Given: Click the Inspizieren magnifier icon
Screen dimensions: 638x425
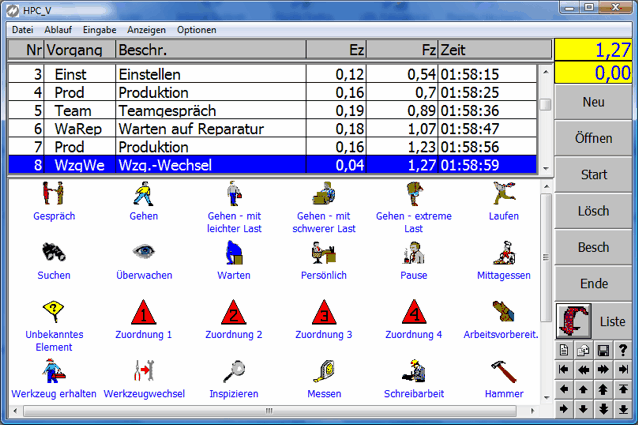Looking at the screenshot, I should coord(233,371).
